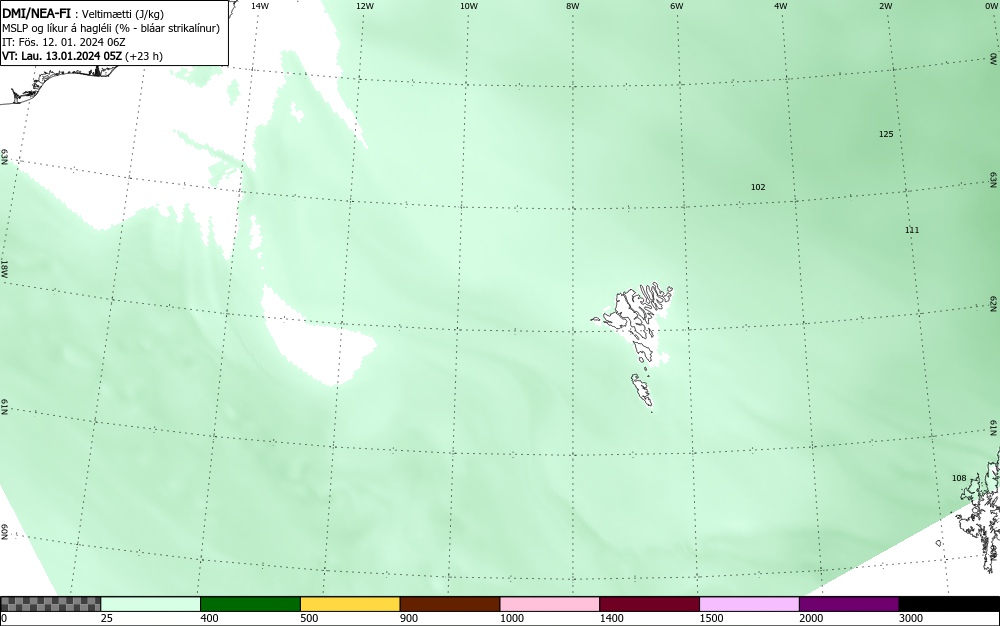Image resolution: width=1000 pixels, height=626 pixels.
Task: Click the "900" legend scale label
Action: pyautogui.click(x=409, y=618)
